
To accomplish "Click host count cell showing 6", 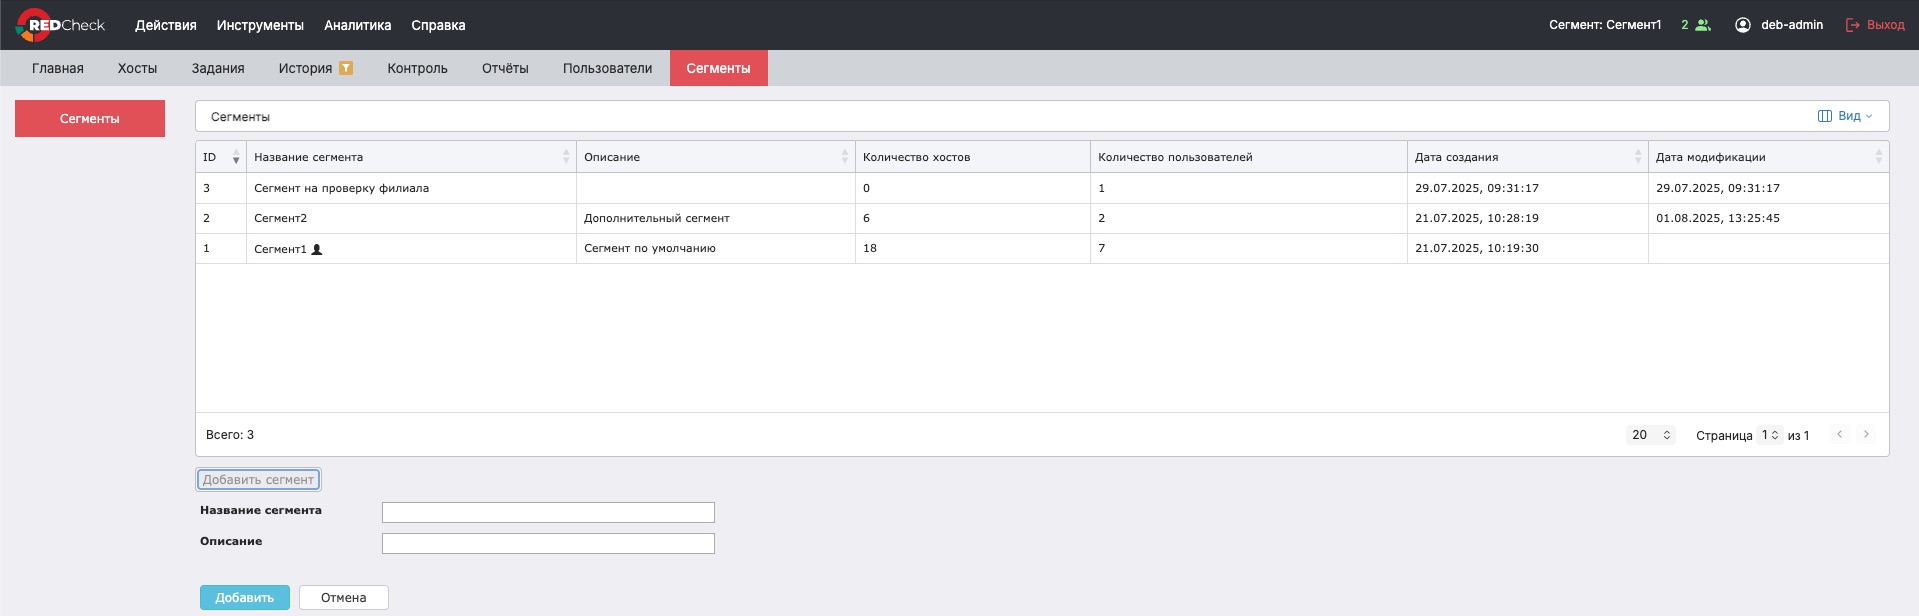I will pyautogui.click(x=973, y=218).
